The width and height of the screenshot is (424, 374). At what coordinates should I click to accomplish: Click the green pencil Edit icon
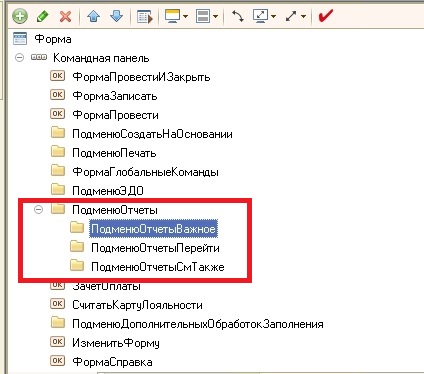tap(43, 16)
